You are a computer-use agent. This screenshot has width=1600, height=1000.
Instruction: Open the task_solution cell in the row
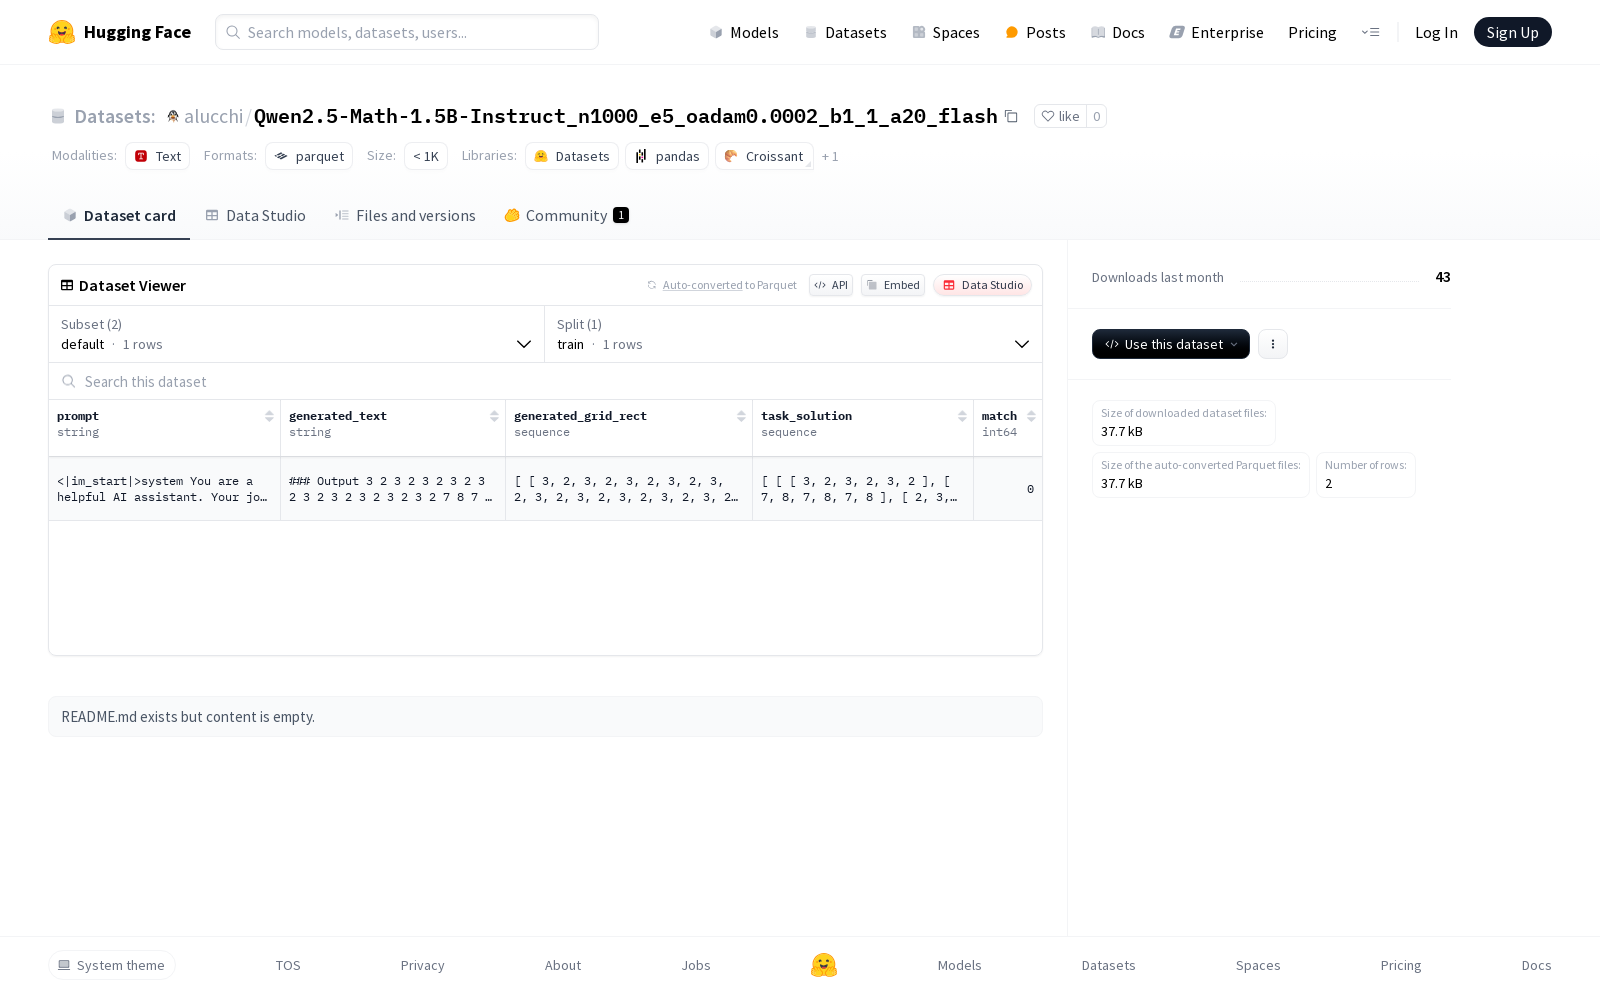tap(863, 489)
